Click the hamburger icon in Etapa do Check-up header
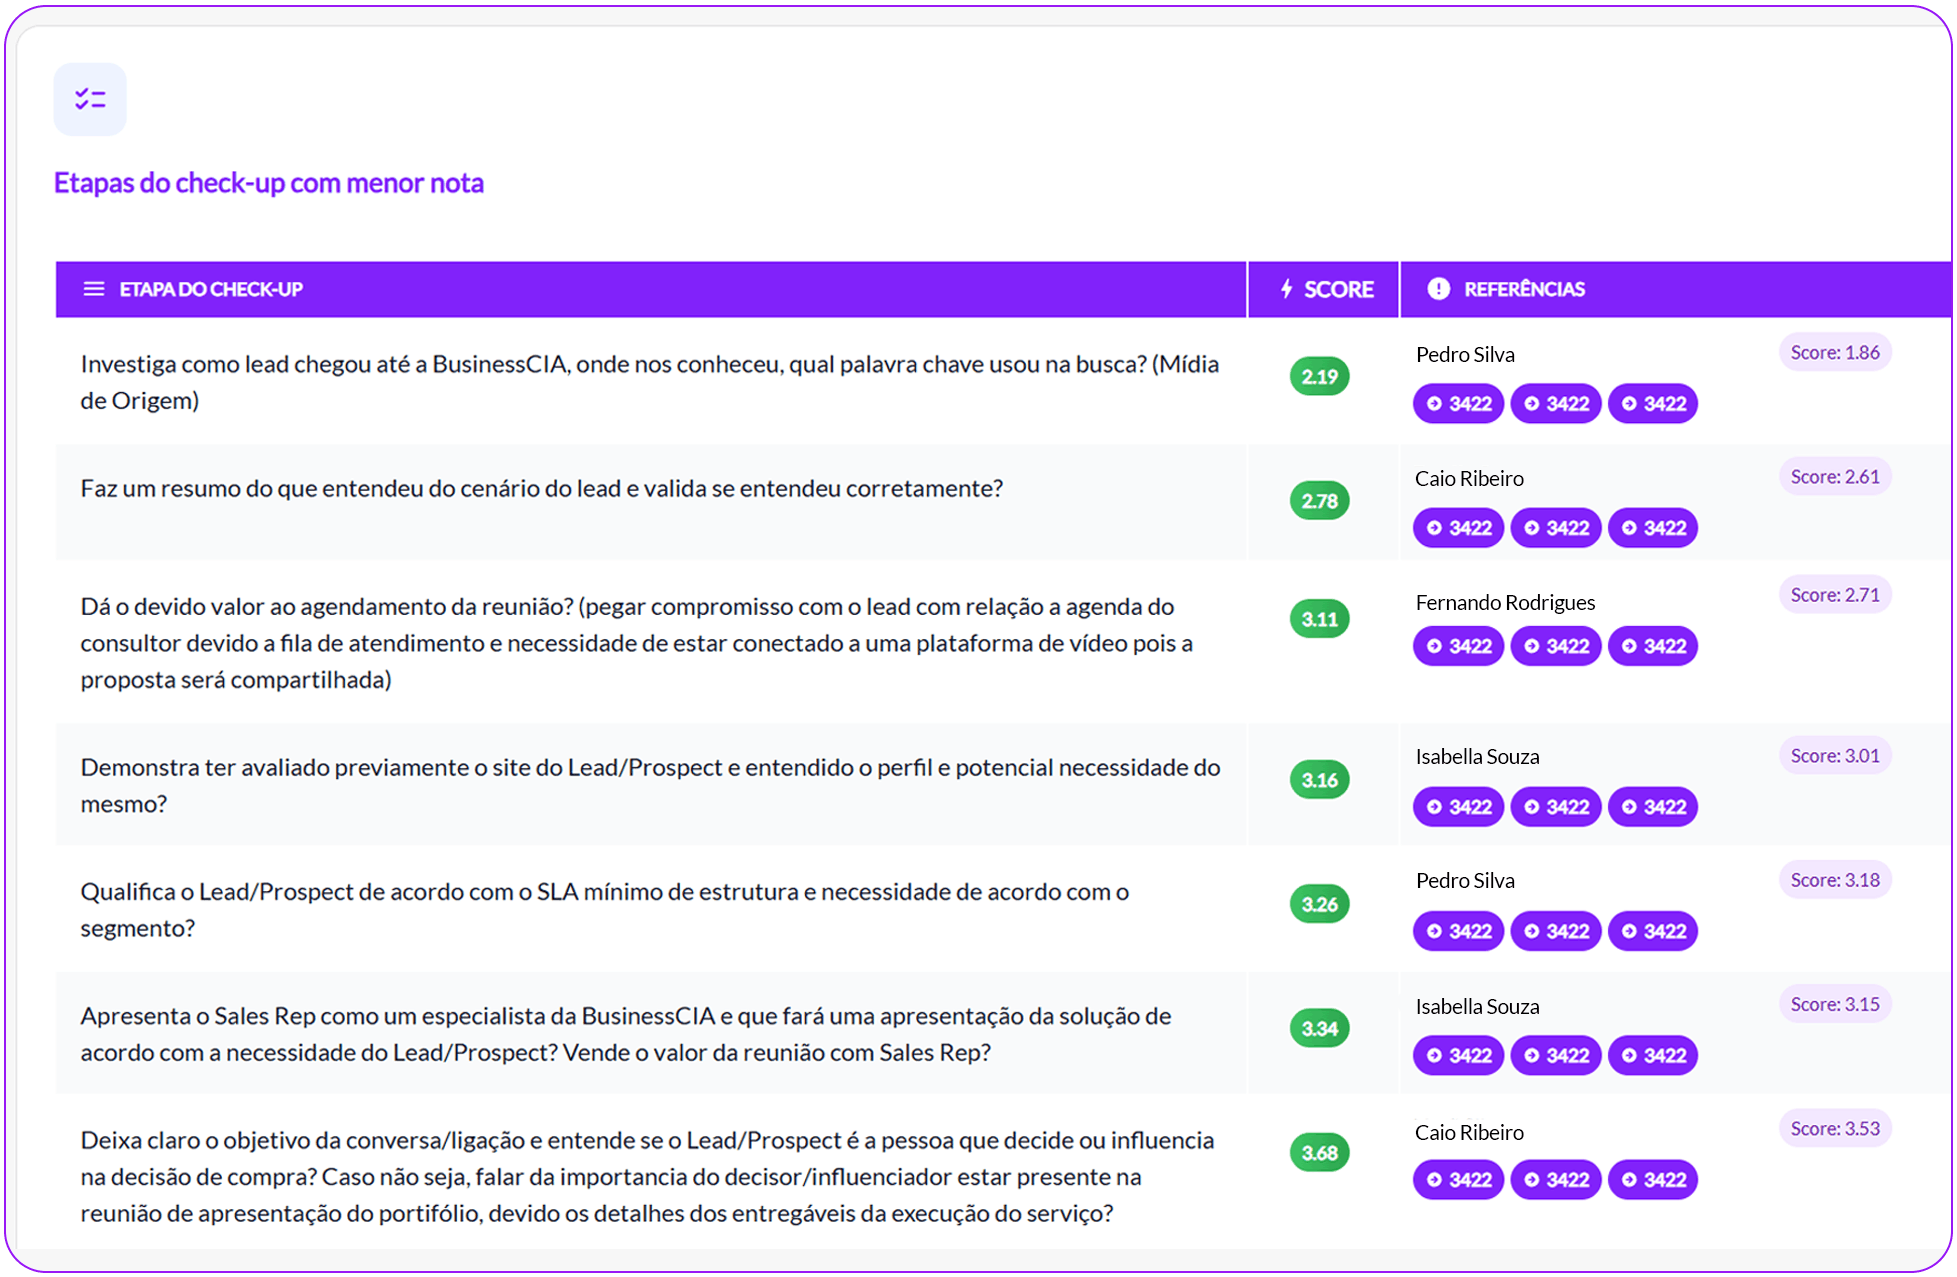1957x1277 pixels. pyautogui.click(x=94, y=289)
